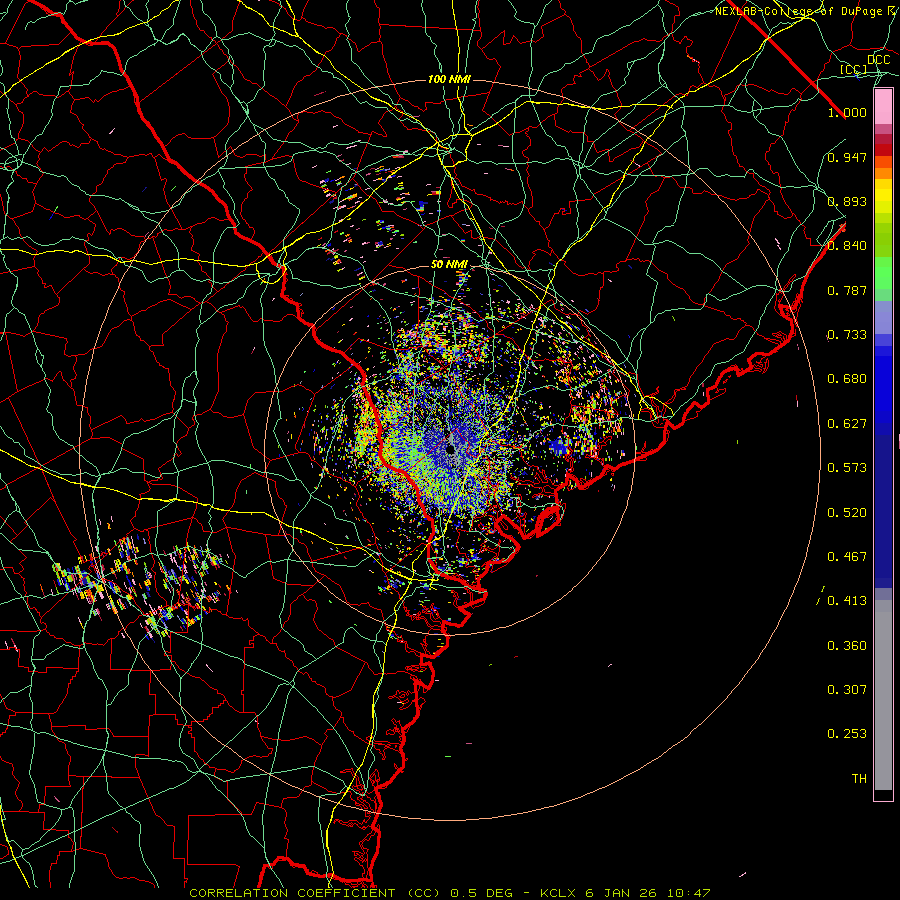Click the TH label on the color scale
The height and width of the screenshot is (900, 900).
(859, 779)
